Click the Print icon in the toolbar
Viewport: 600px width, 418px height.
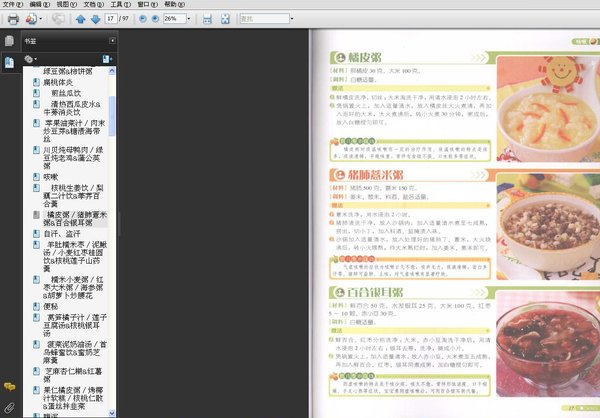13,19
